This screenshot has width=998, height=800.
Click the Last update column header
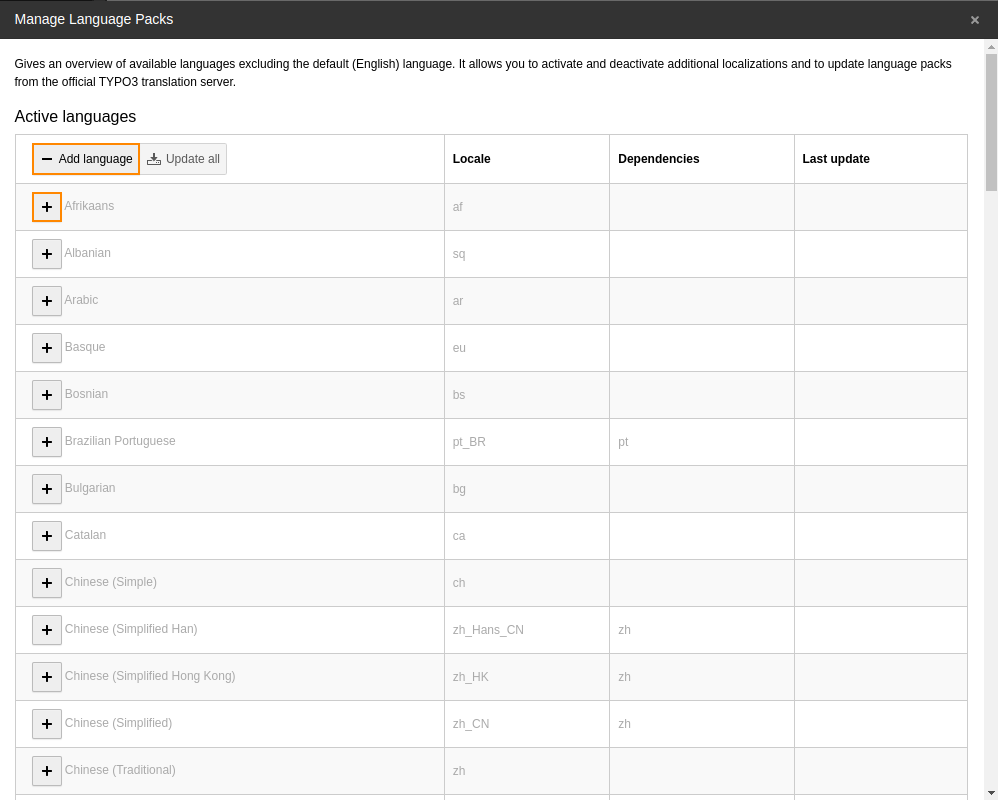pyautogui.click(x=836, y=159)
